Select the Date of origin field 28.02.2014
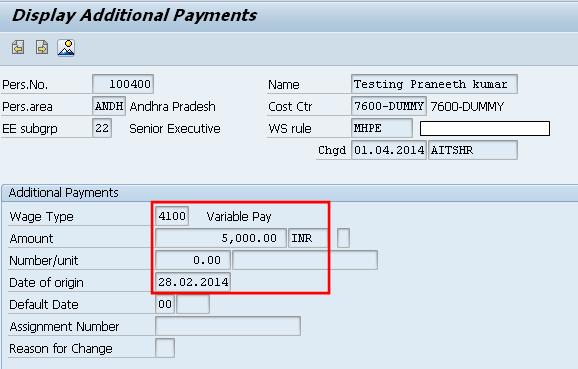The height and width of the screenshot is (369, 578). tap(193, 282)
